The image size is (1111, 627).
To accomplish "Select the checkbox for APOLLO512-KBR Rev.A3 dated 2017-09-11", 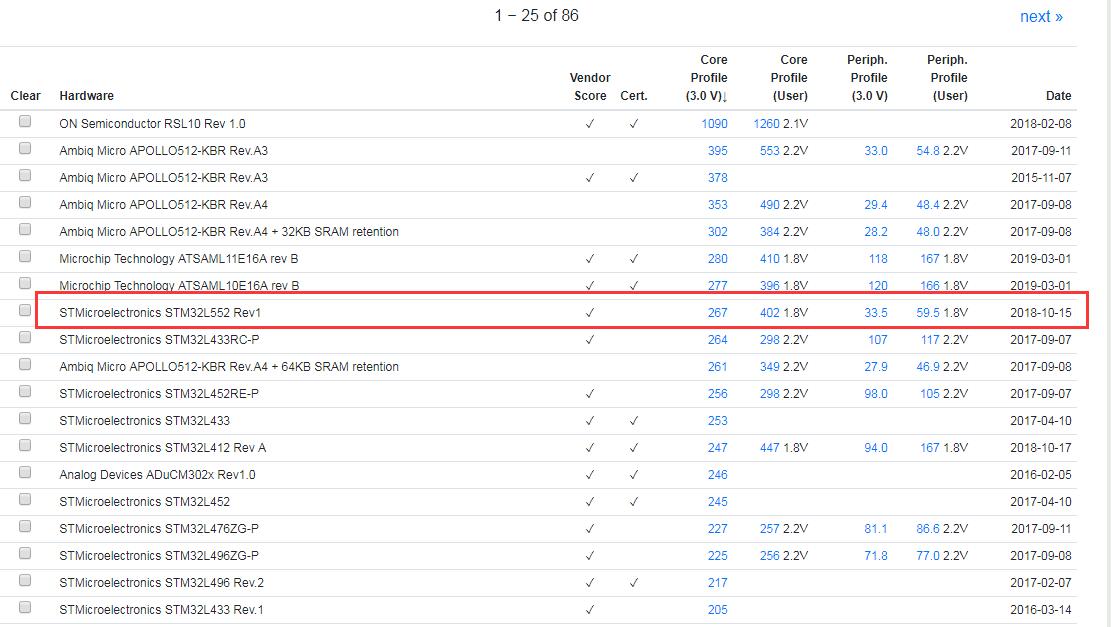I will point(25,148).
